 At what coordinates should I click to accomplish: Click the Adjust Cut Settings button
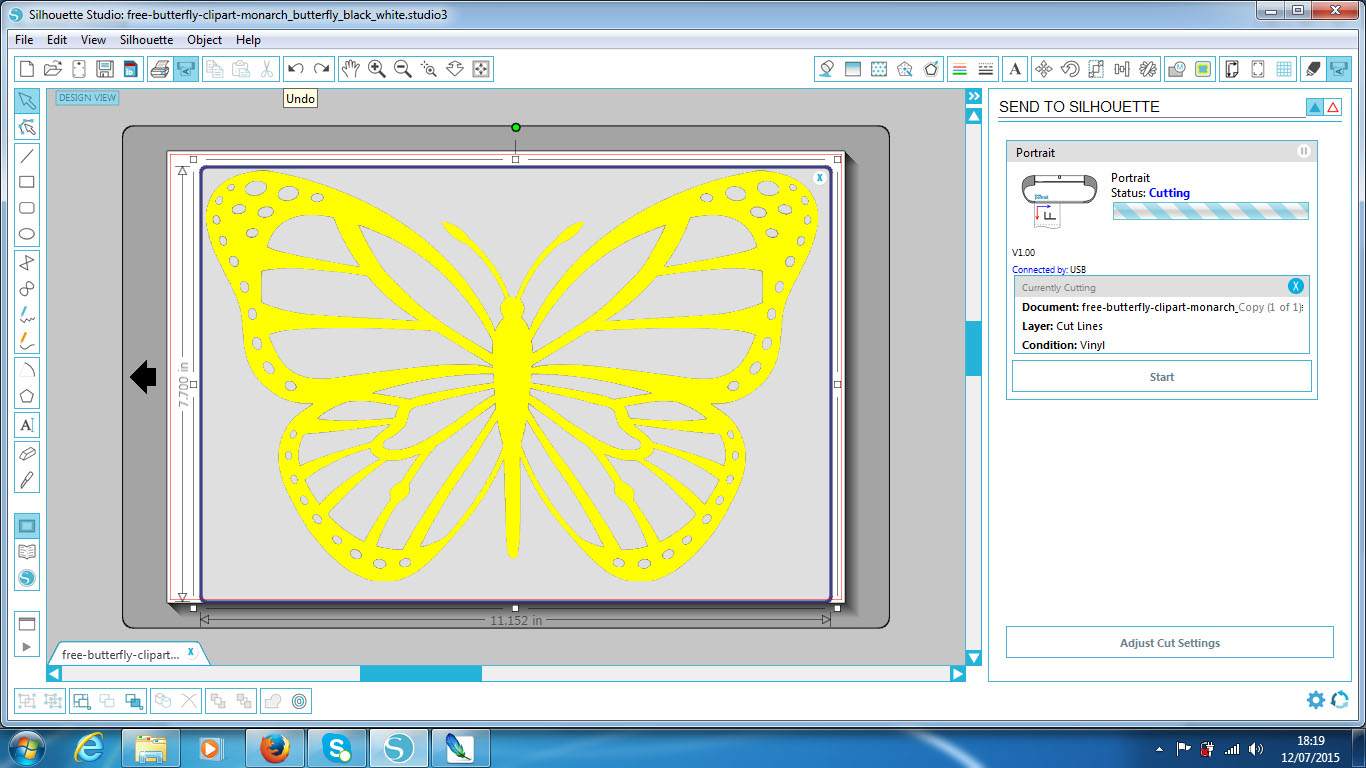(x=1170, y=643)
